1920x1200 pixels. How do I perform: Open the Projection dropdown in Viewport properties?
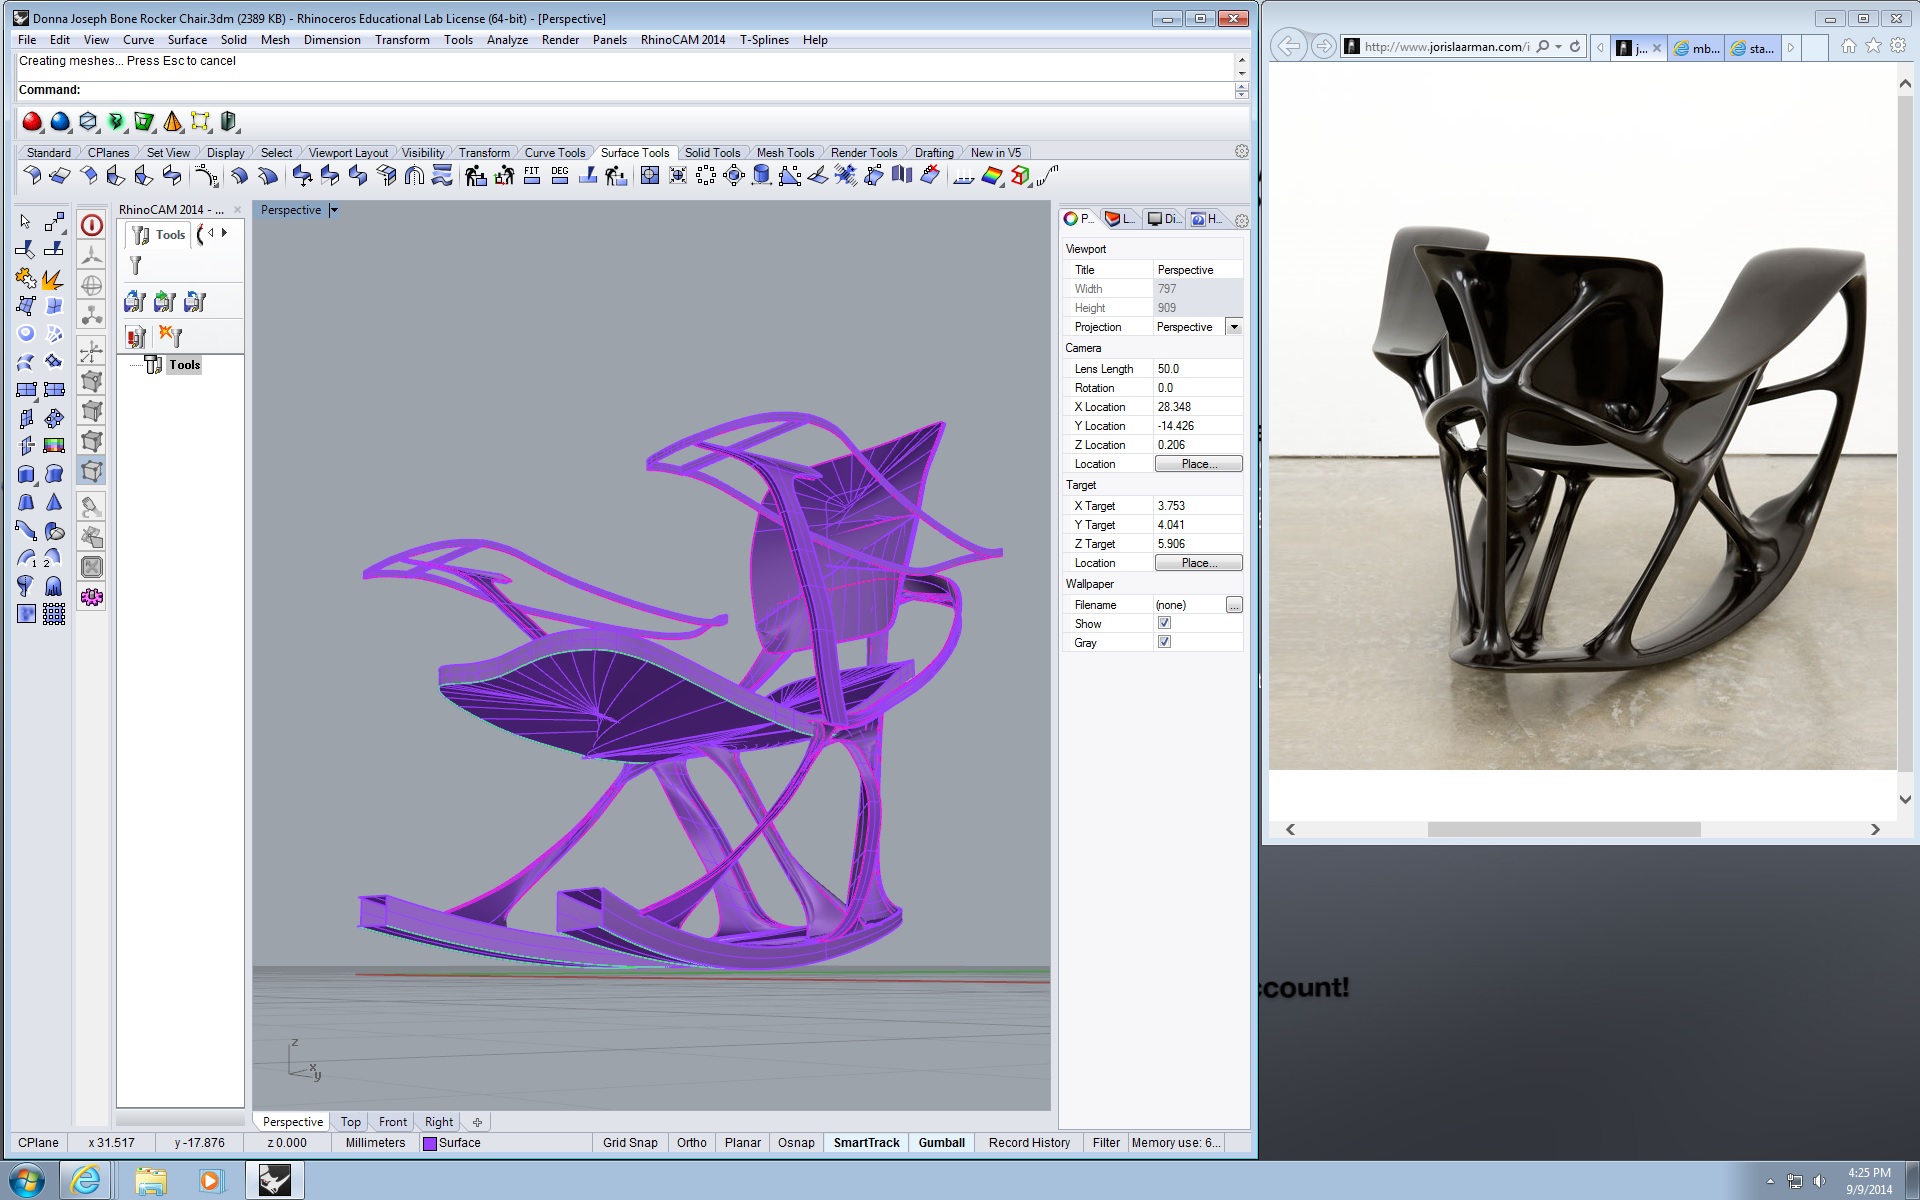(x=1234, y=327)
